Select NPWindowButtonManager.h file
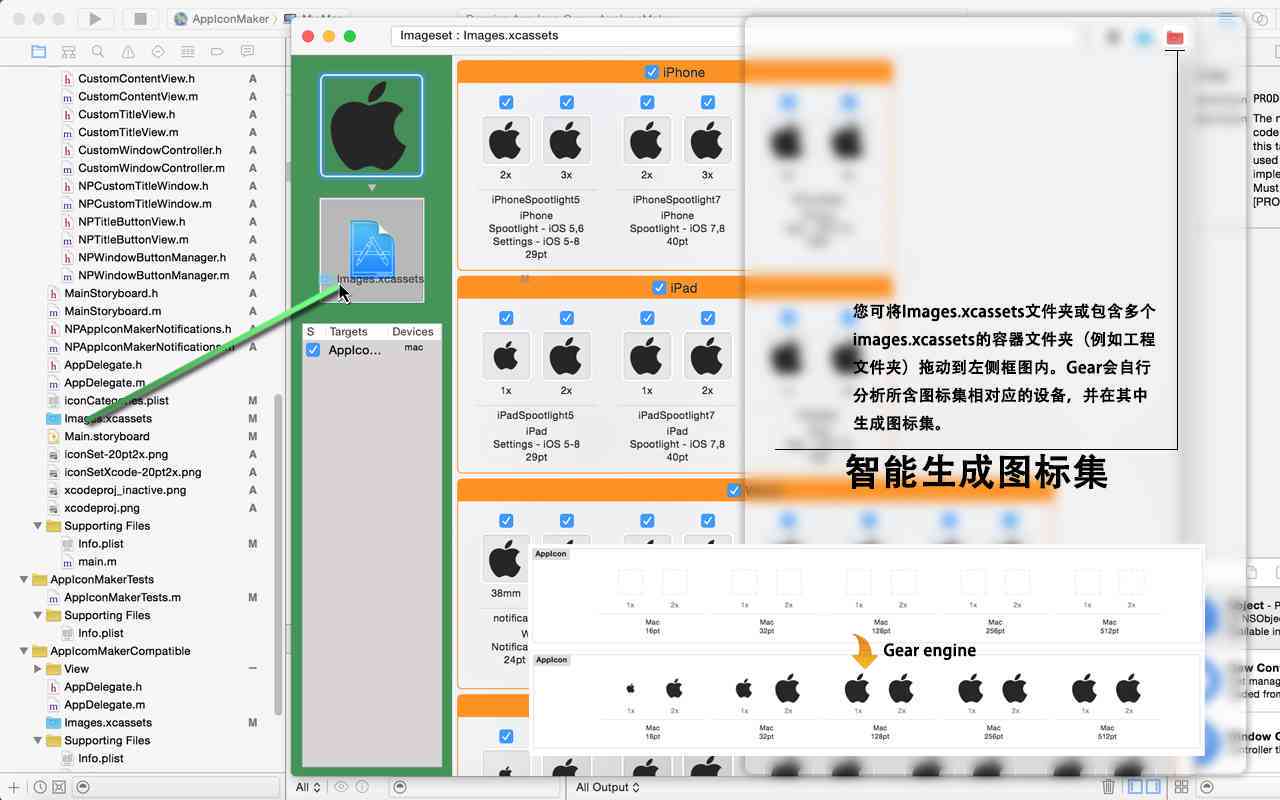 152,257
